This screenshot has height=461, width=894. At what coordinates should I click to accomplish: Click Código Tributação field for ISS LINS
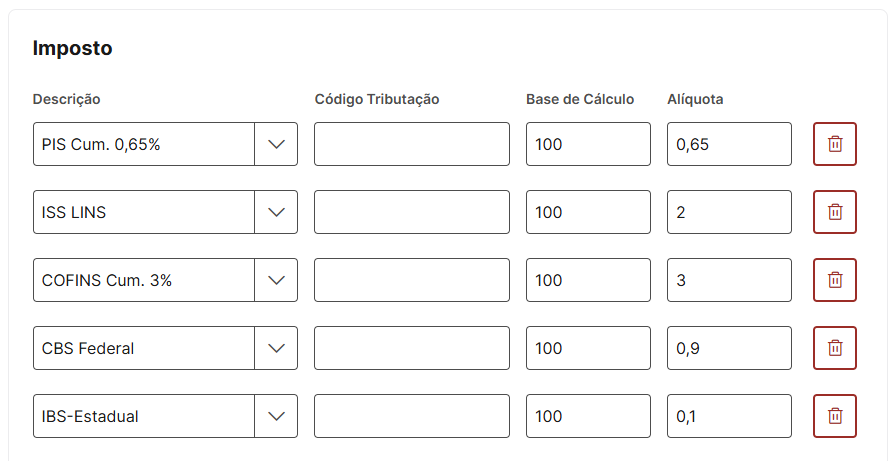(411, 212)
